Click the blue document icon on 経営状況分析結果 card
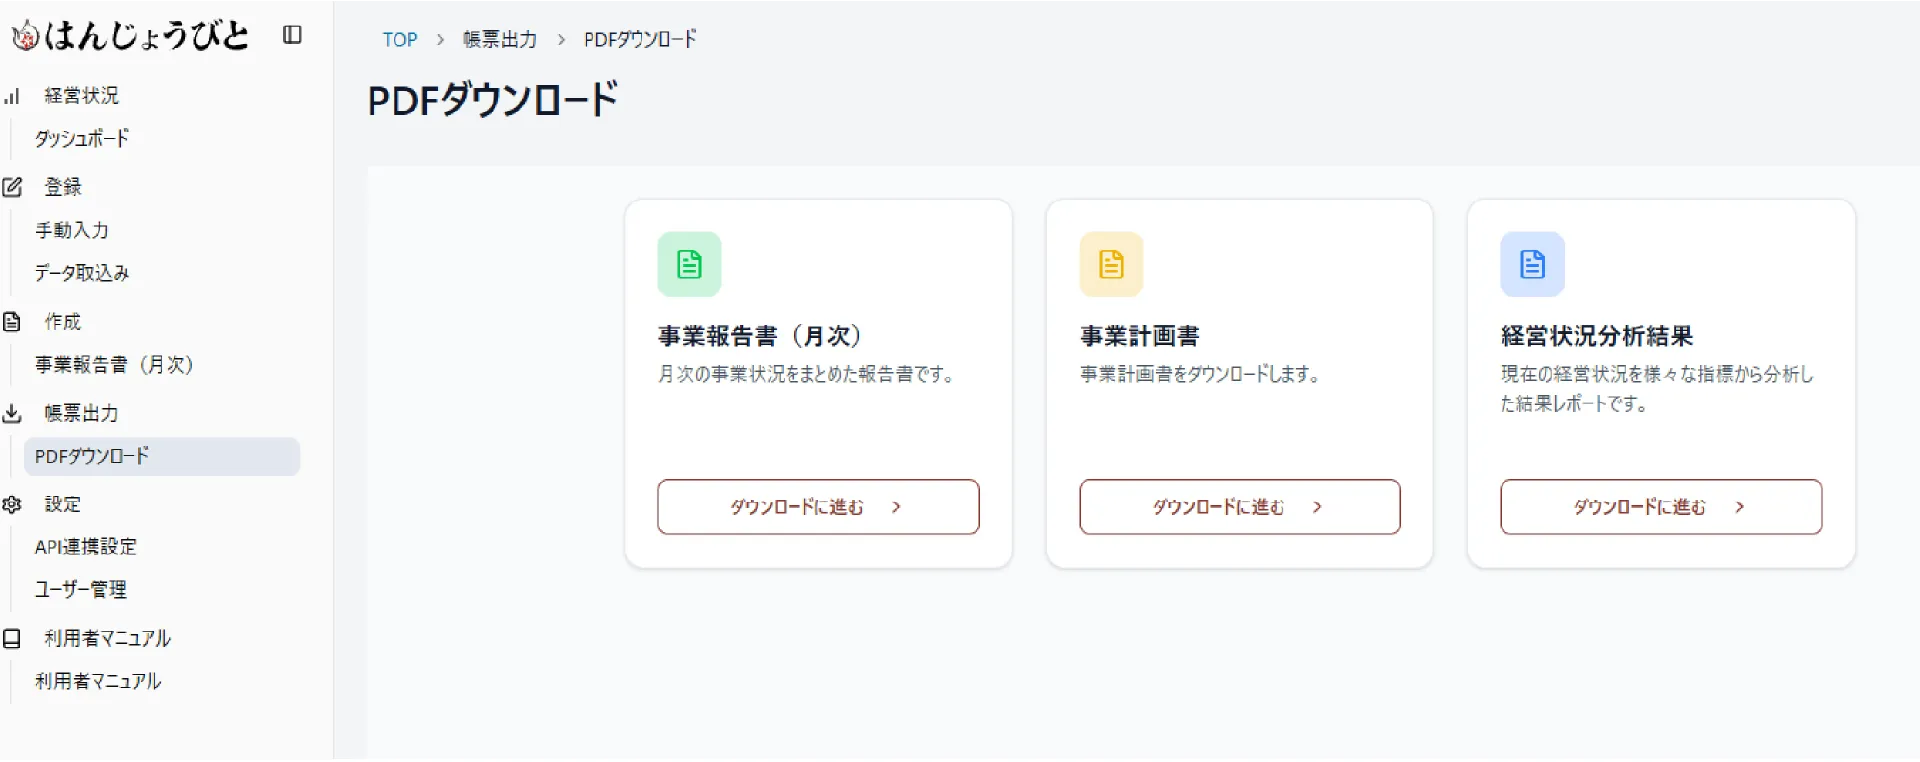The width and height of the screenshot is (1920, 762). (x=1531, y=263)
